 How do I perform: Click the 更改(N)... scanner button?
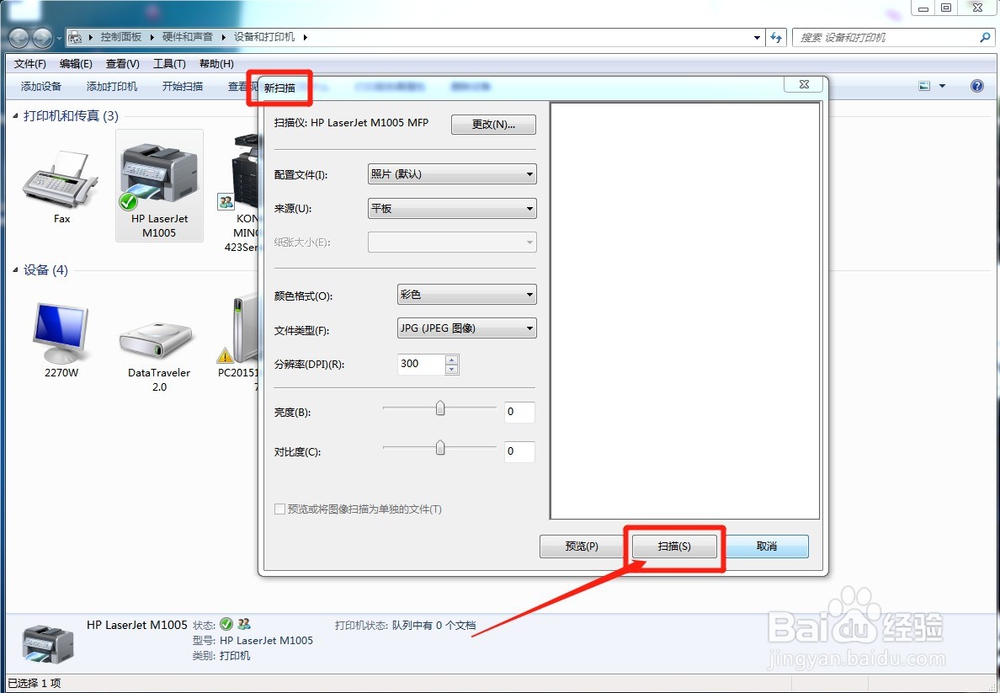[x=494, y=124]
